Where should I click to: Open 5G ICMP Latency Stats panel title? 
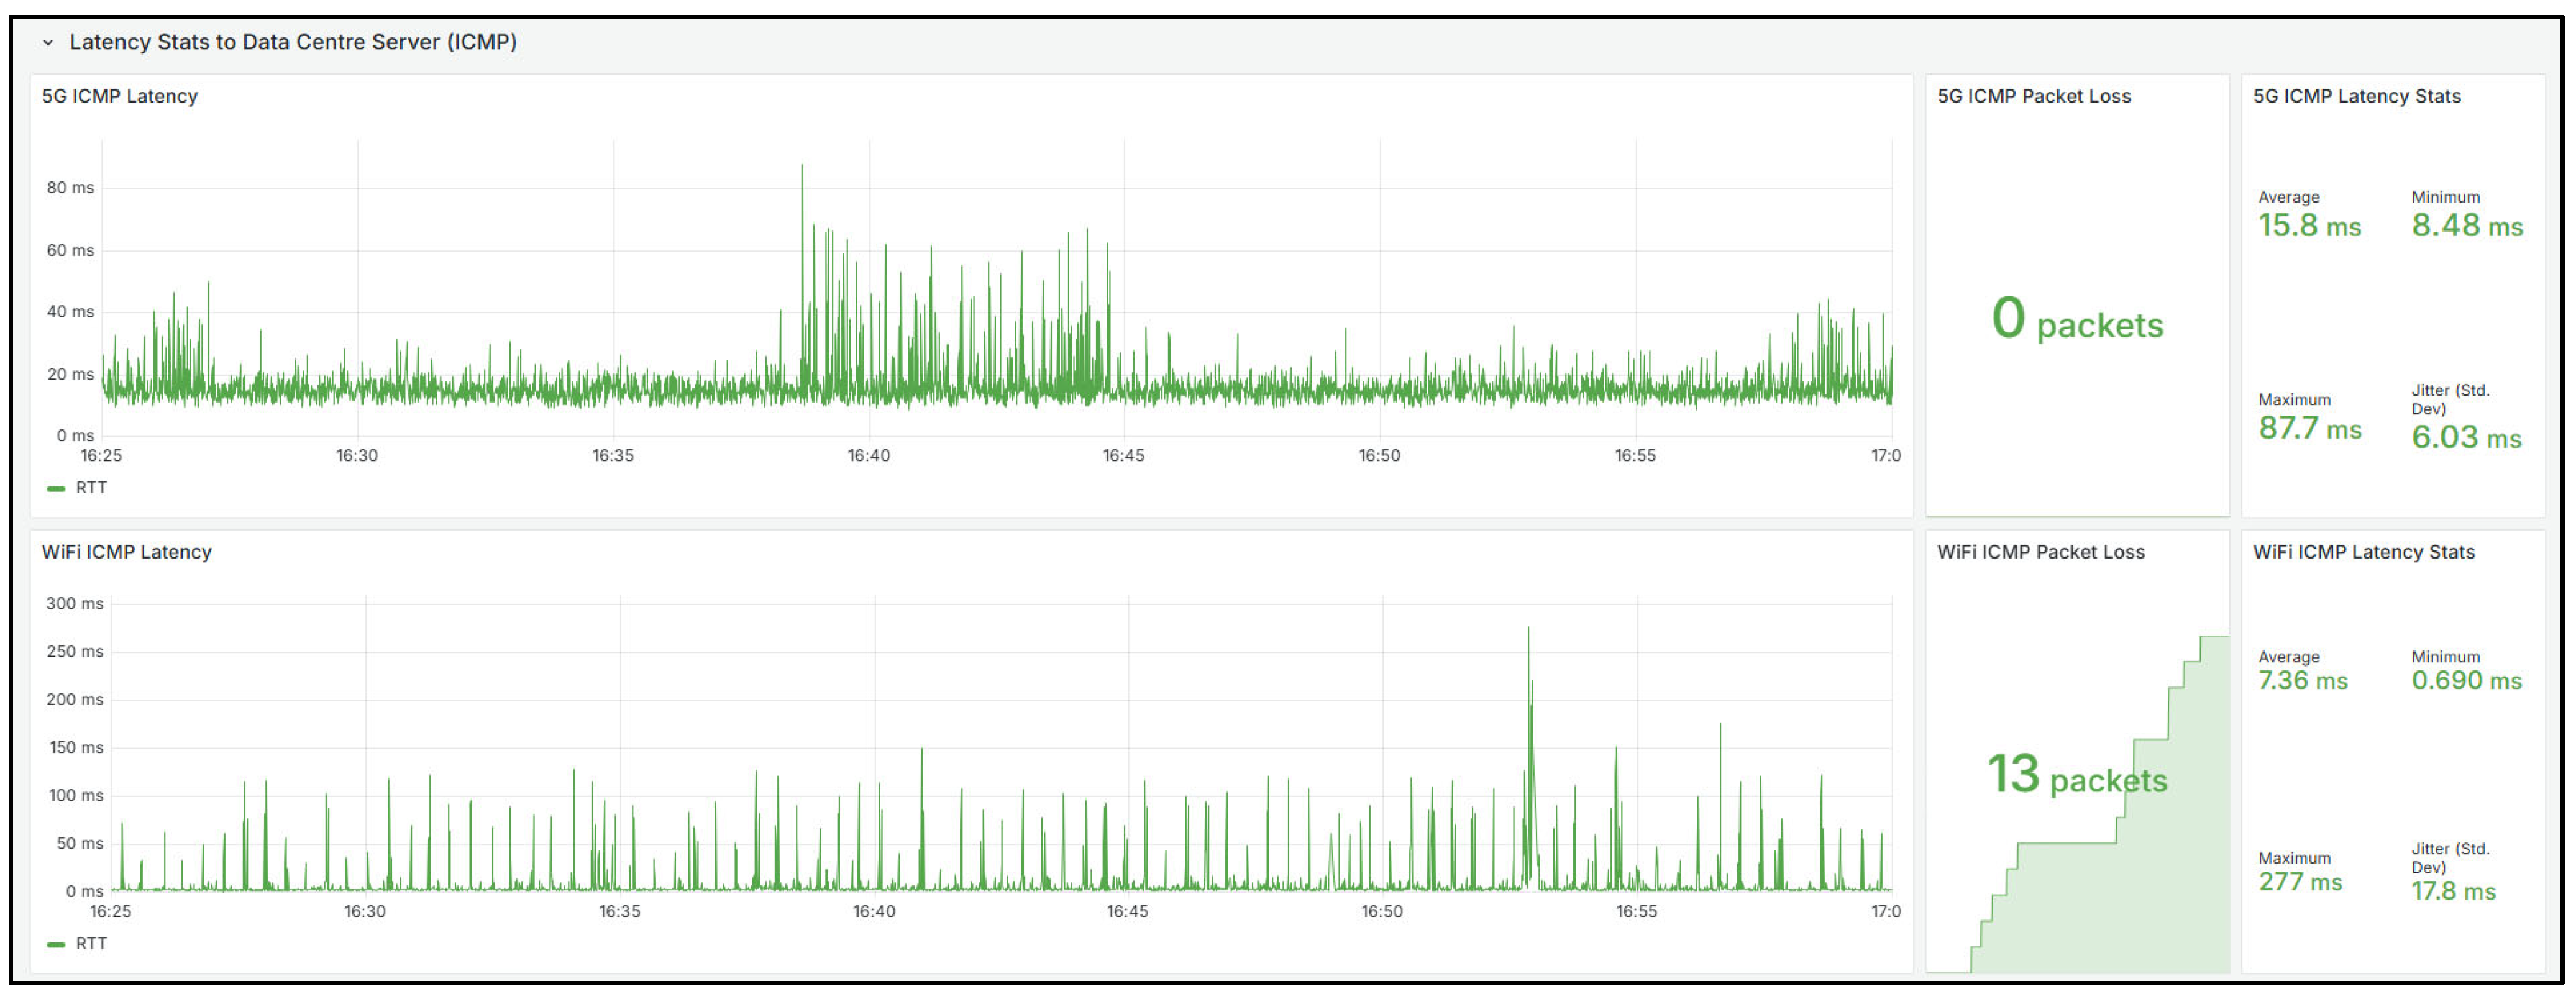(2357, 96)
